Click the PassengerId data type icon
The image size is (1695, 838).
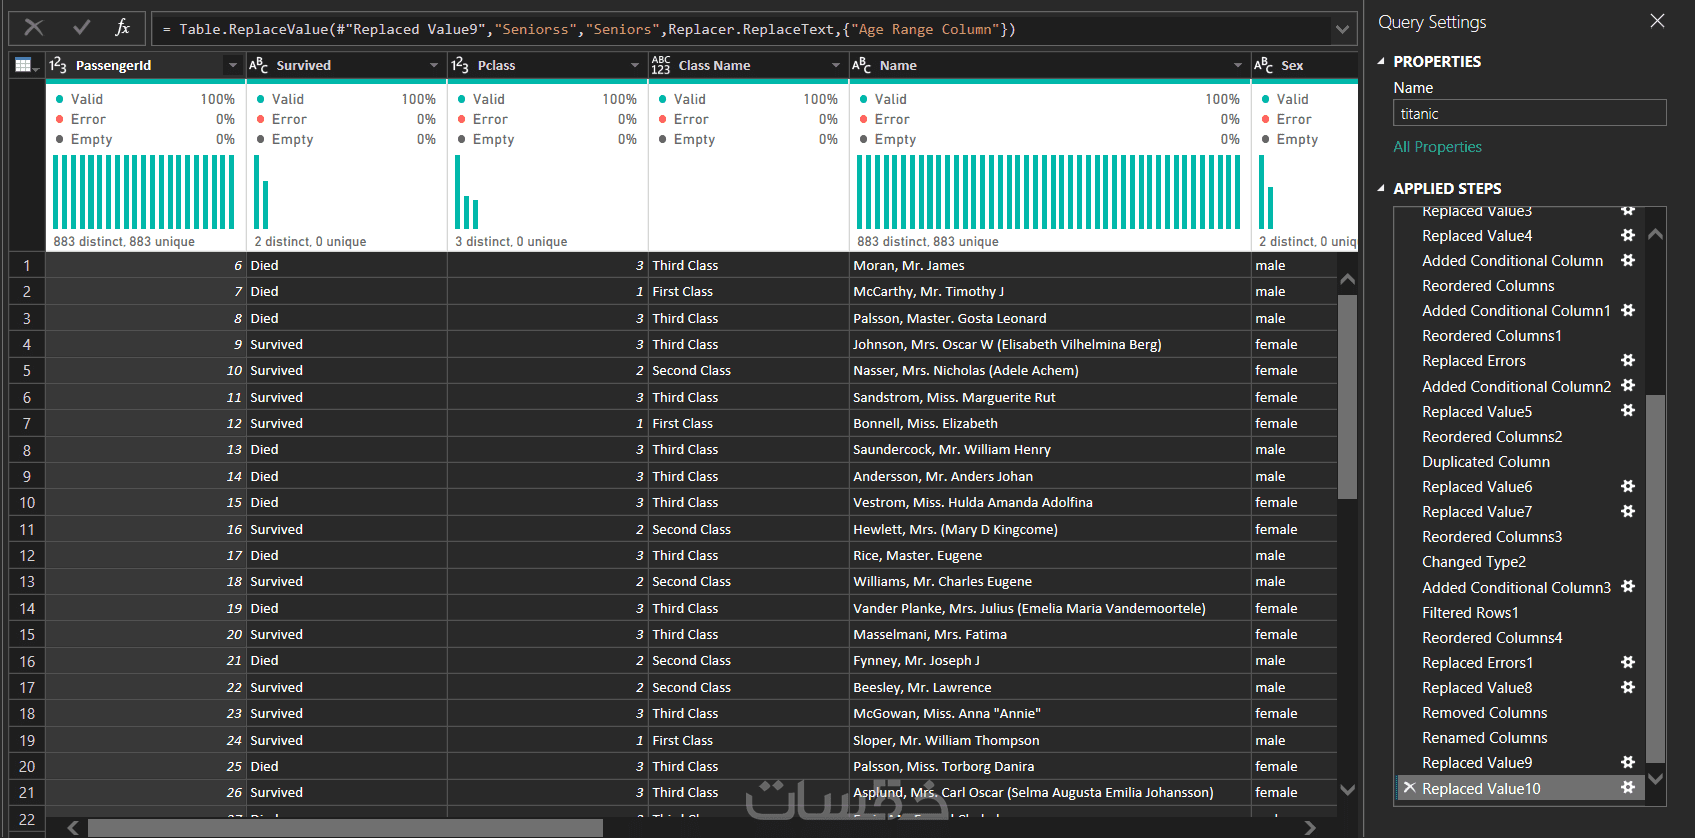pos(58,65)
